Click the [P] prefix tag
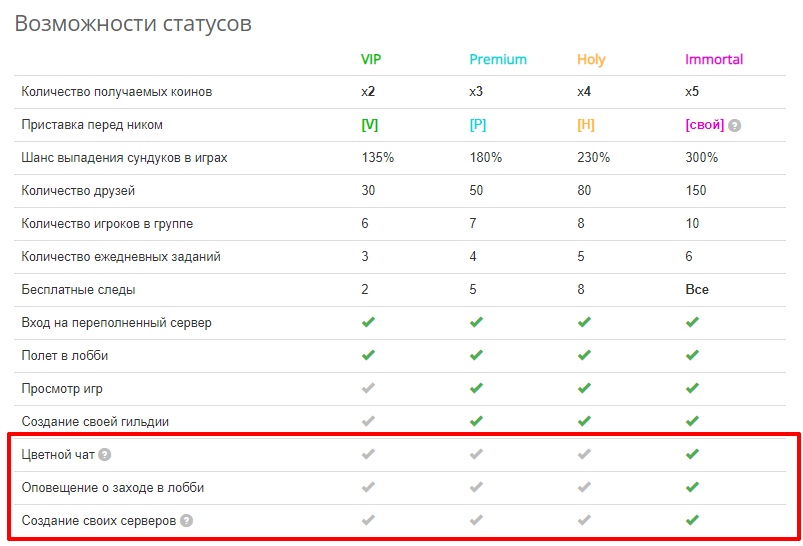 tap(478, 125)
